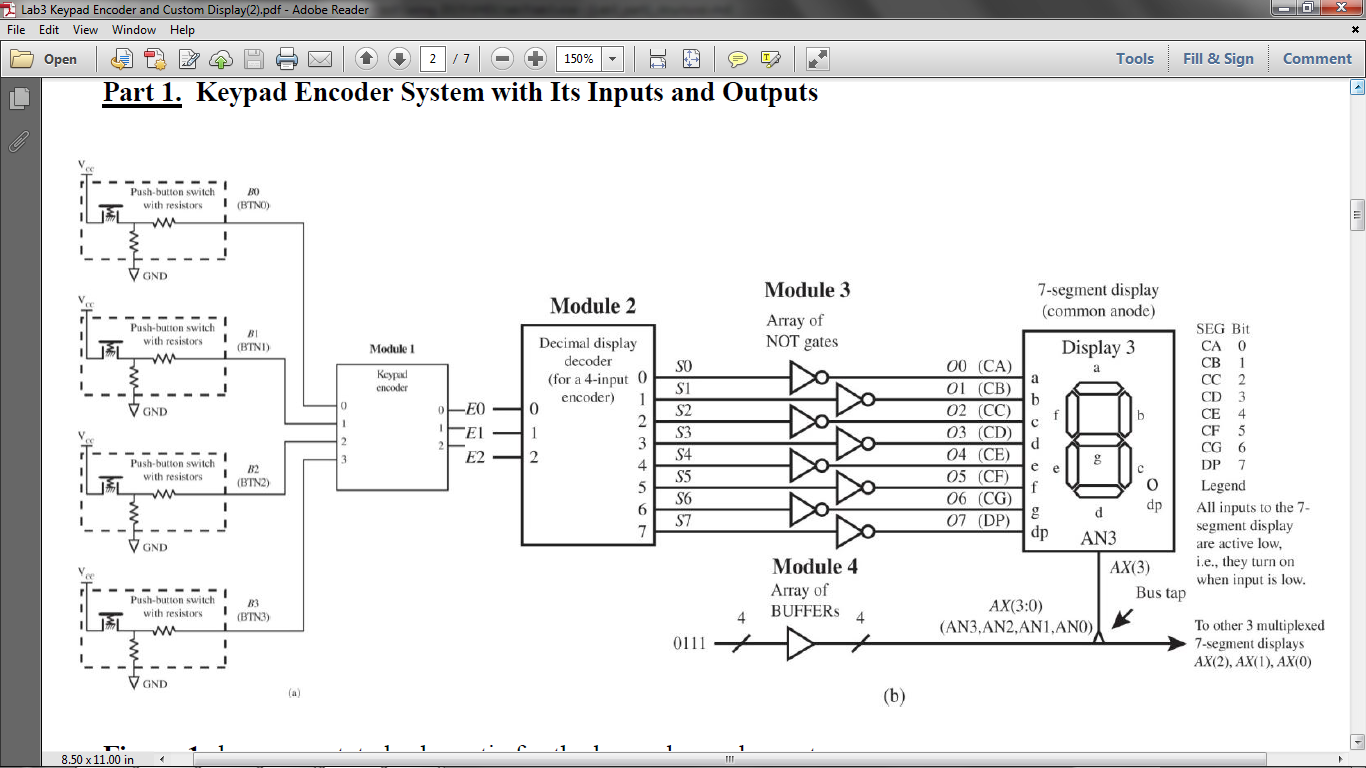This screenshot has width=1366, height=768.
Task: Click Convert file to PDF icon
Action: (122, 59)
